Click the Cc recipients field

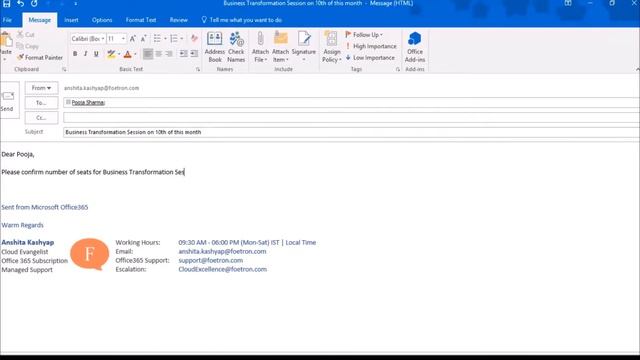351,118
